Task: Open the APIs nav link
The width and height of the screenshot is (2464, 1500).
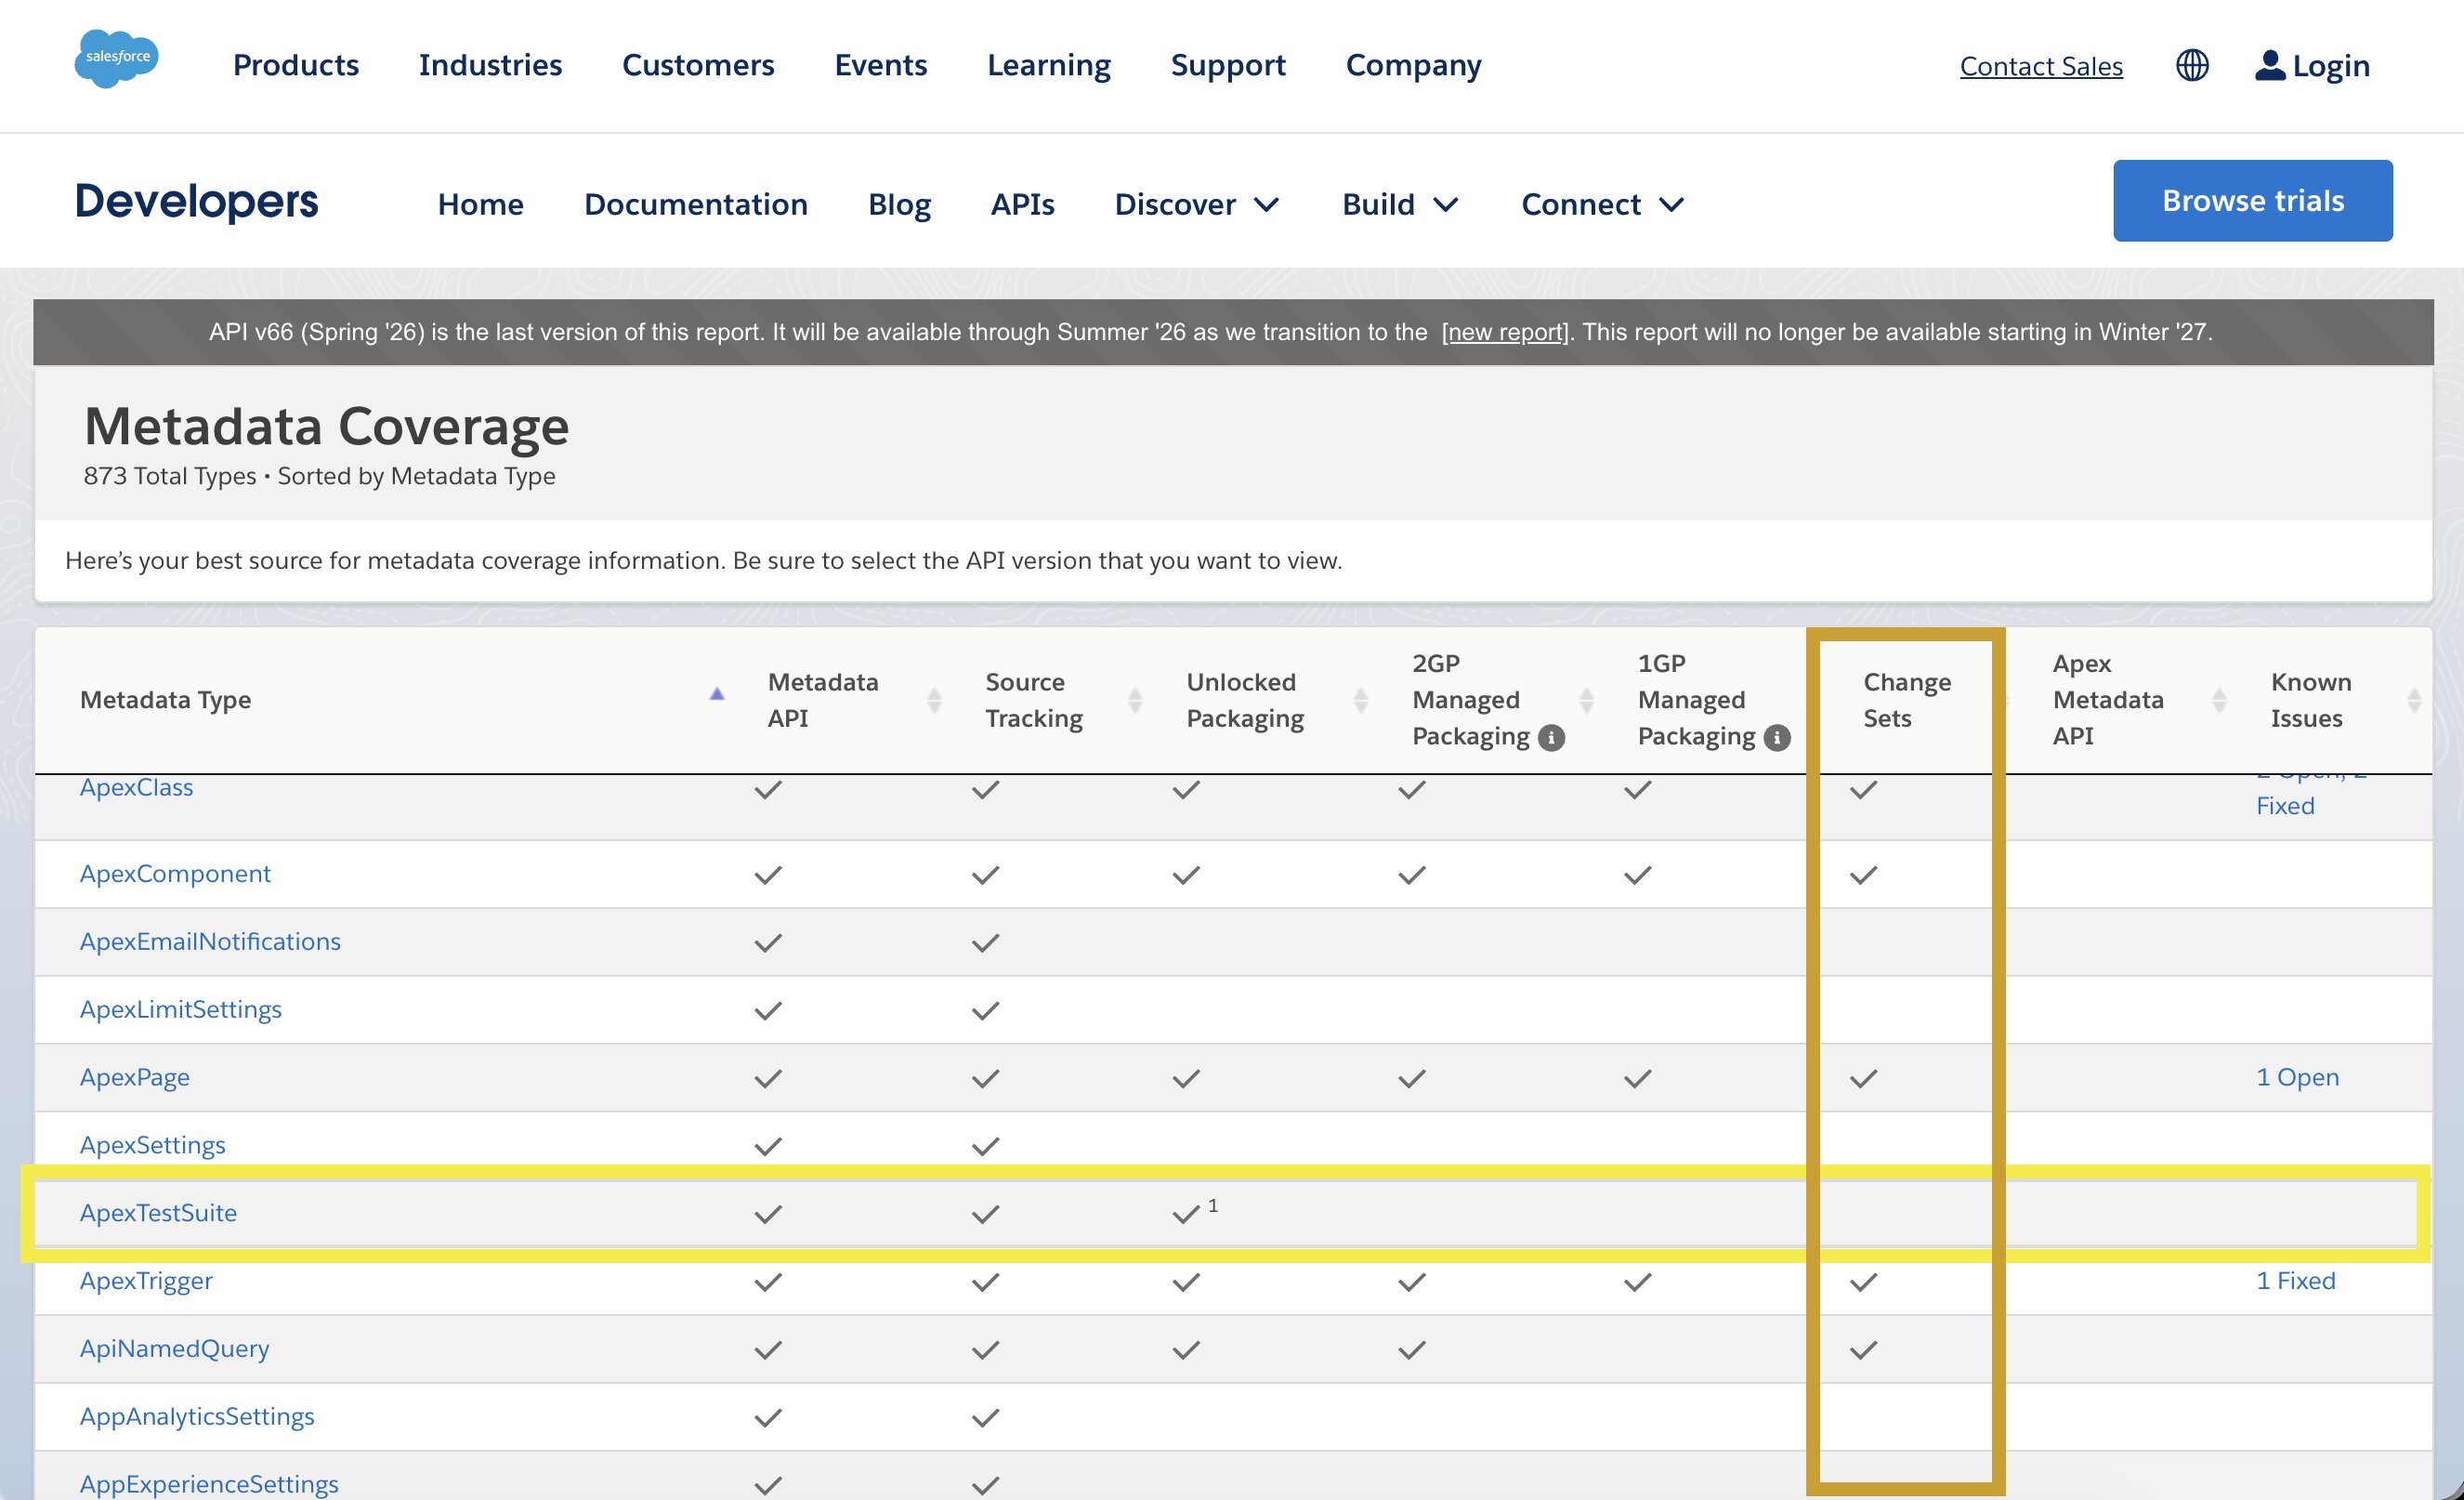Action: 1022,204
